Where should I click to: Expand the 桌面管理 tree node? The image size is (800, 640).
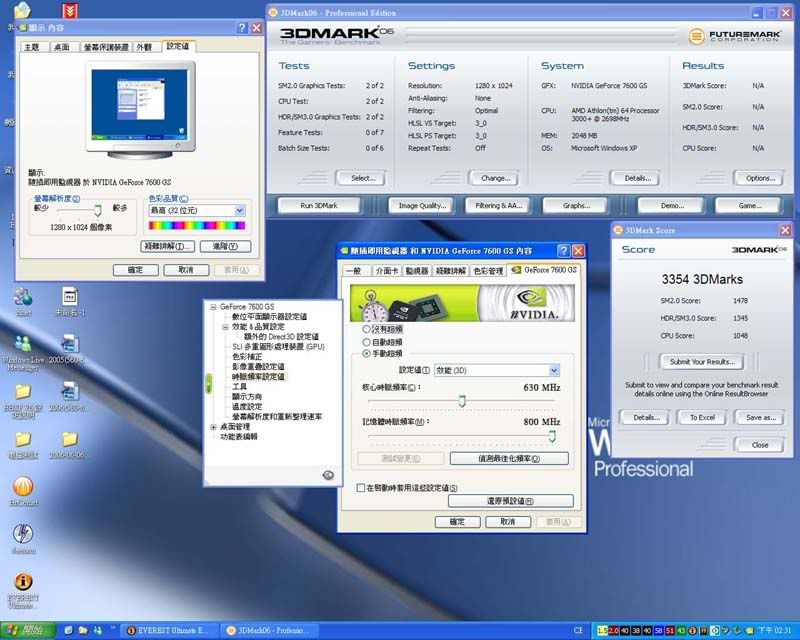(213, 427)
